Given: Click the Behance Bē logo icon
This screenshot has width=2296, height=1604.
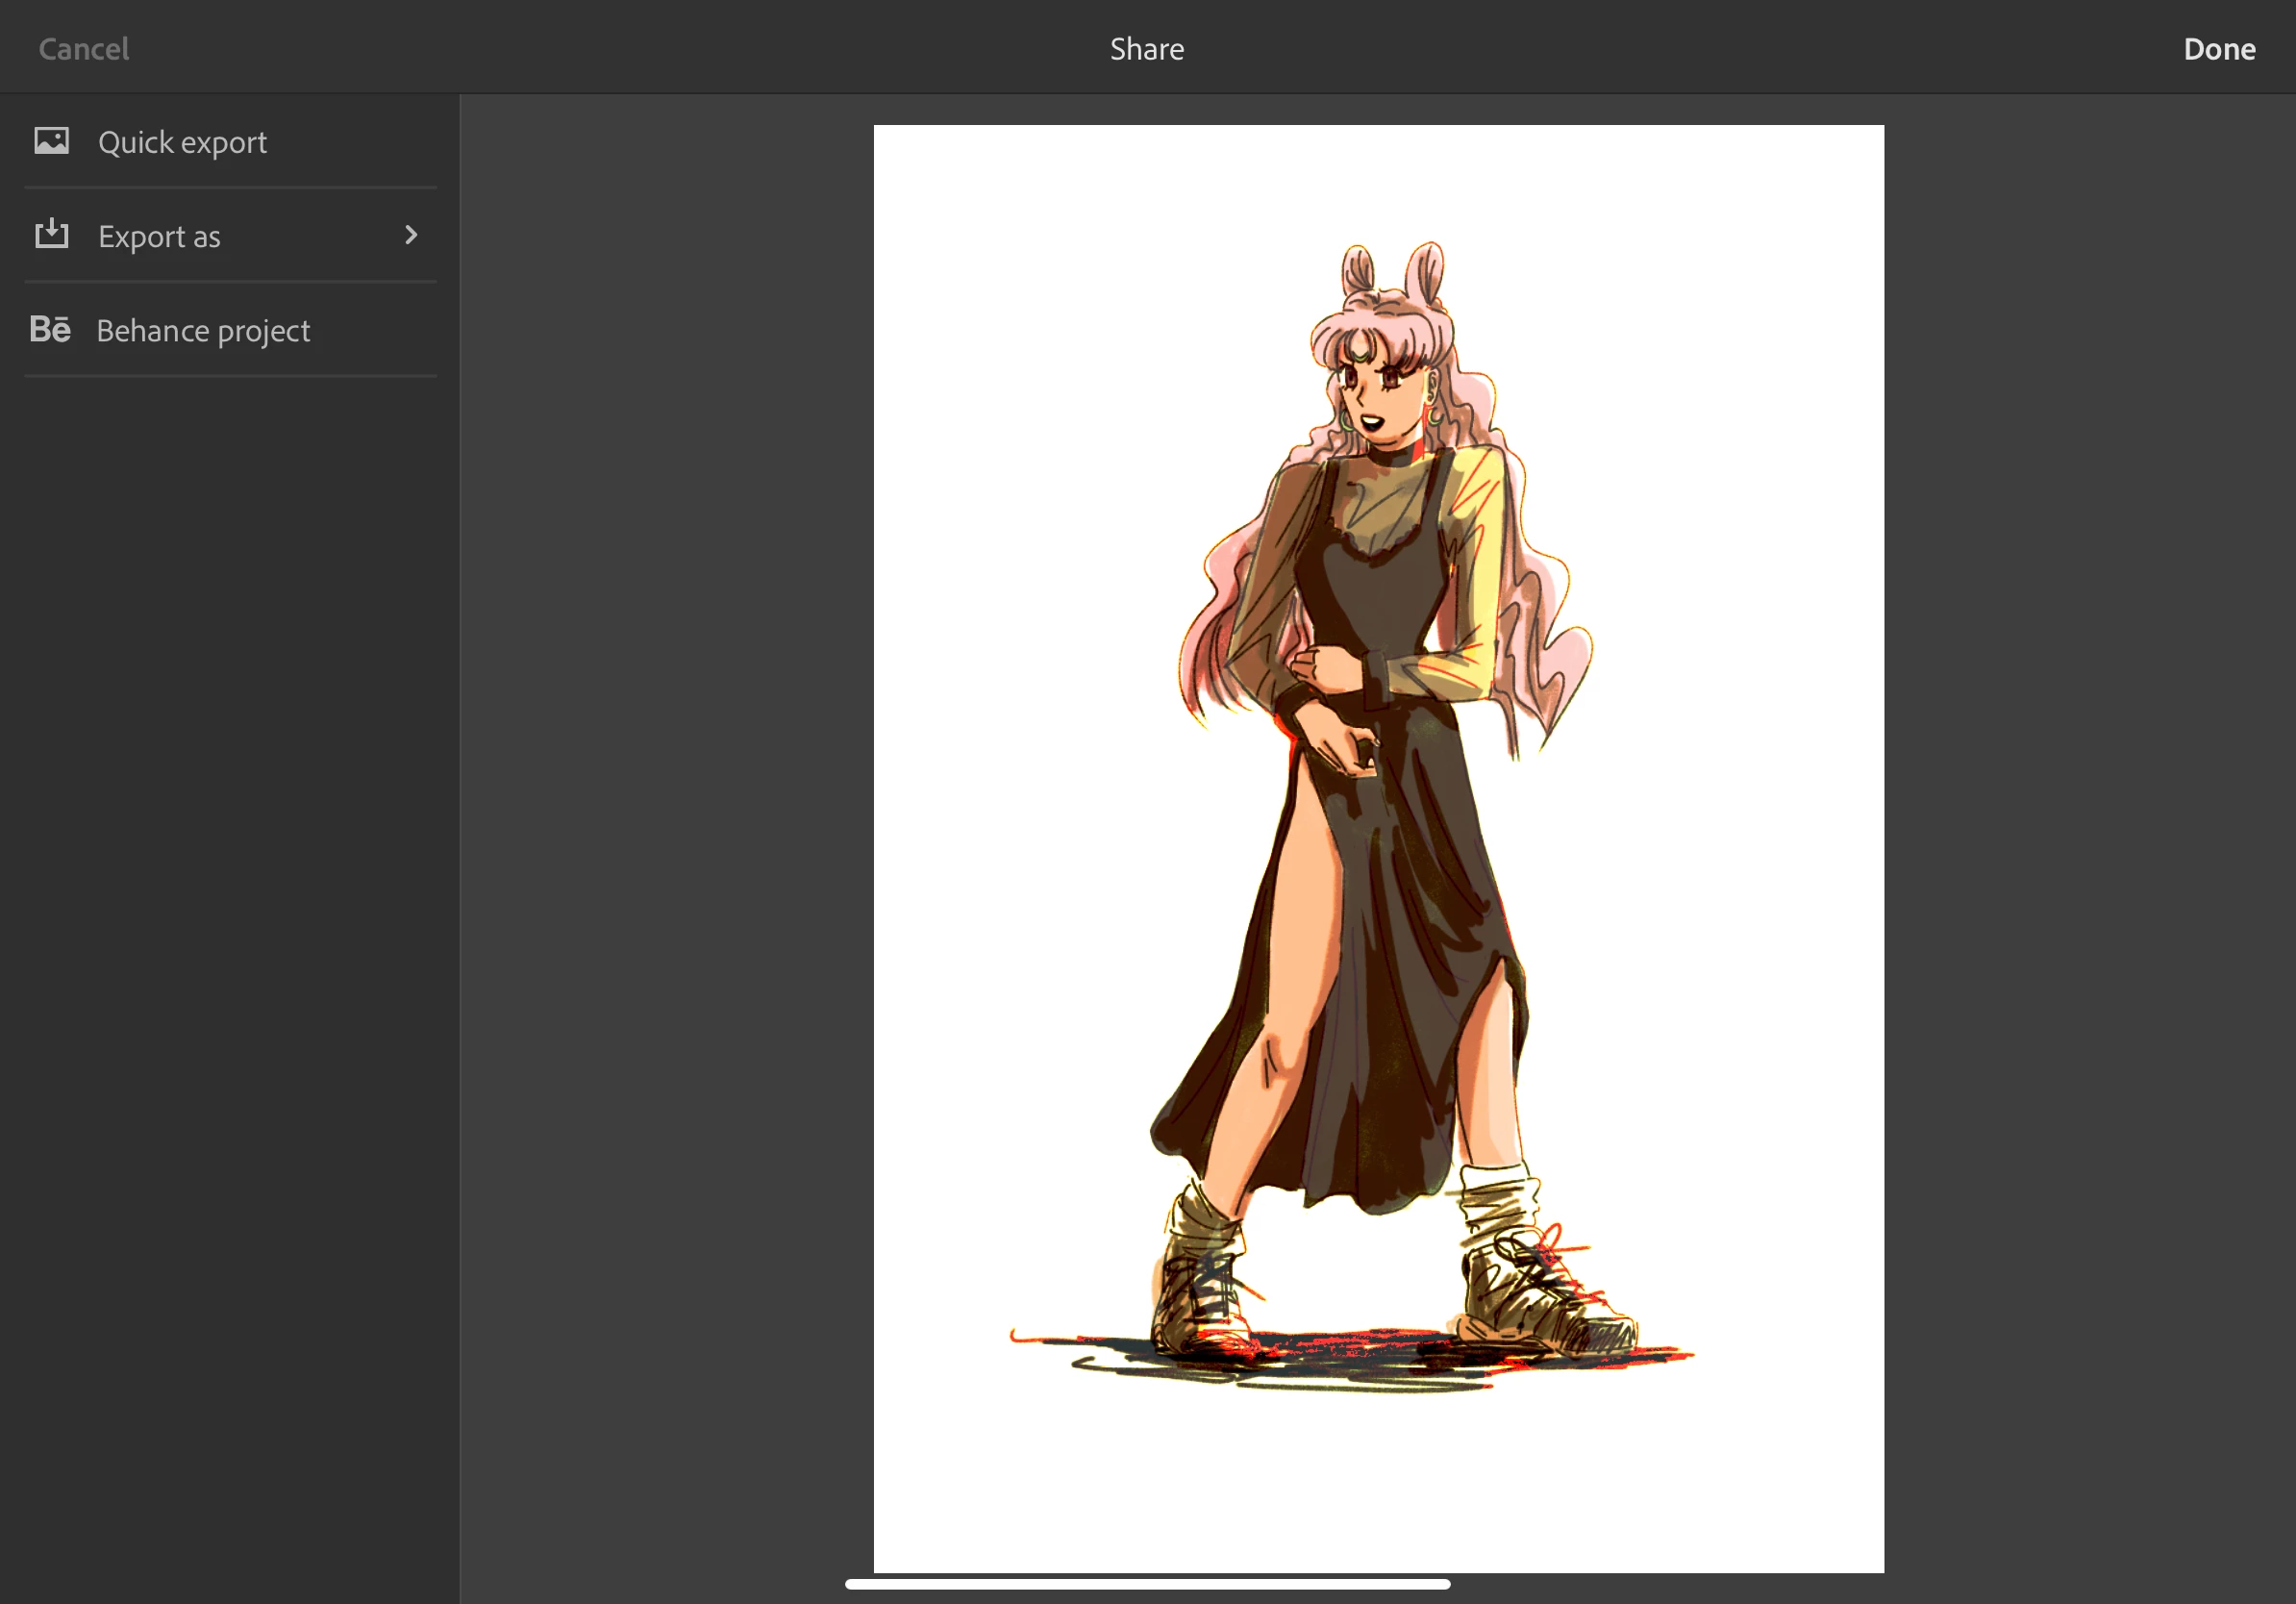Looking at the screenshot, I should (x=50, y=329).
